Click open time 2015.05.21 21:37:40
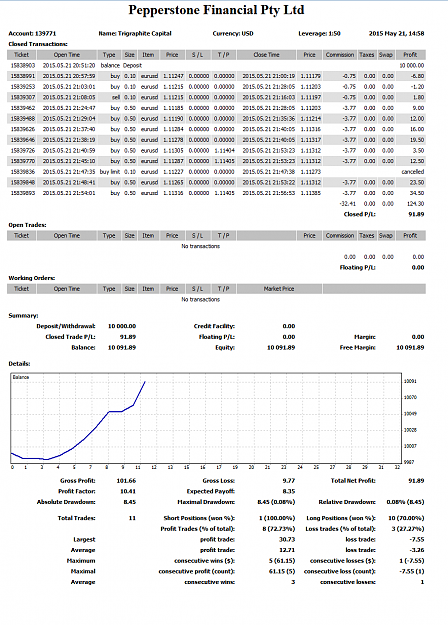Image resolution: width=448 pixels, height=625 pixels. 69,129
